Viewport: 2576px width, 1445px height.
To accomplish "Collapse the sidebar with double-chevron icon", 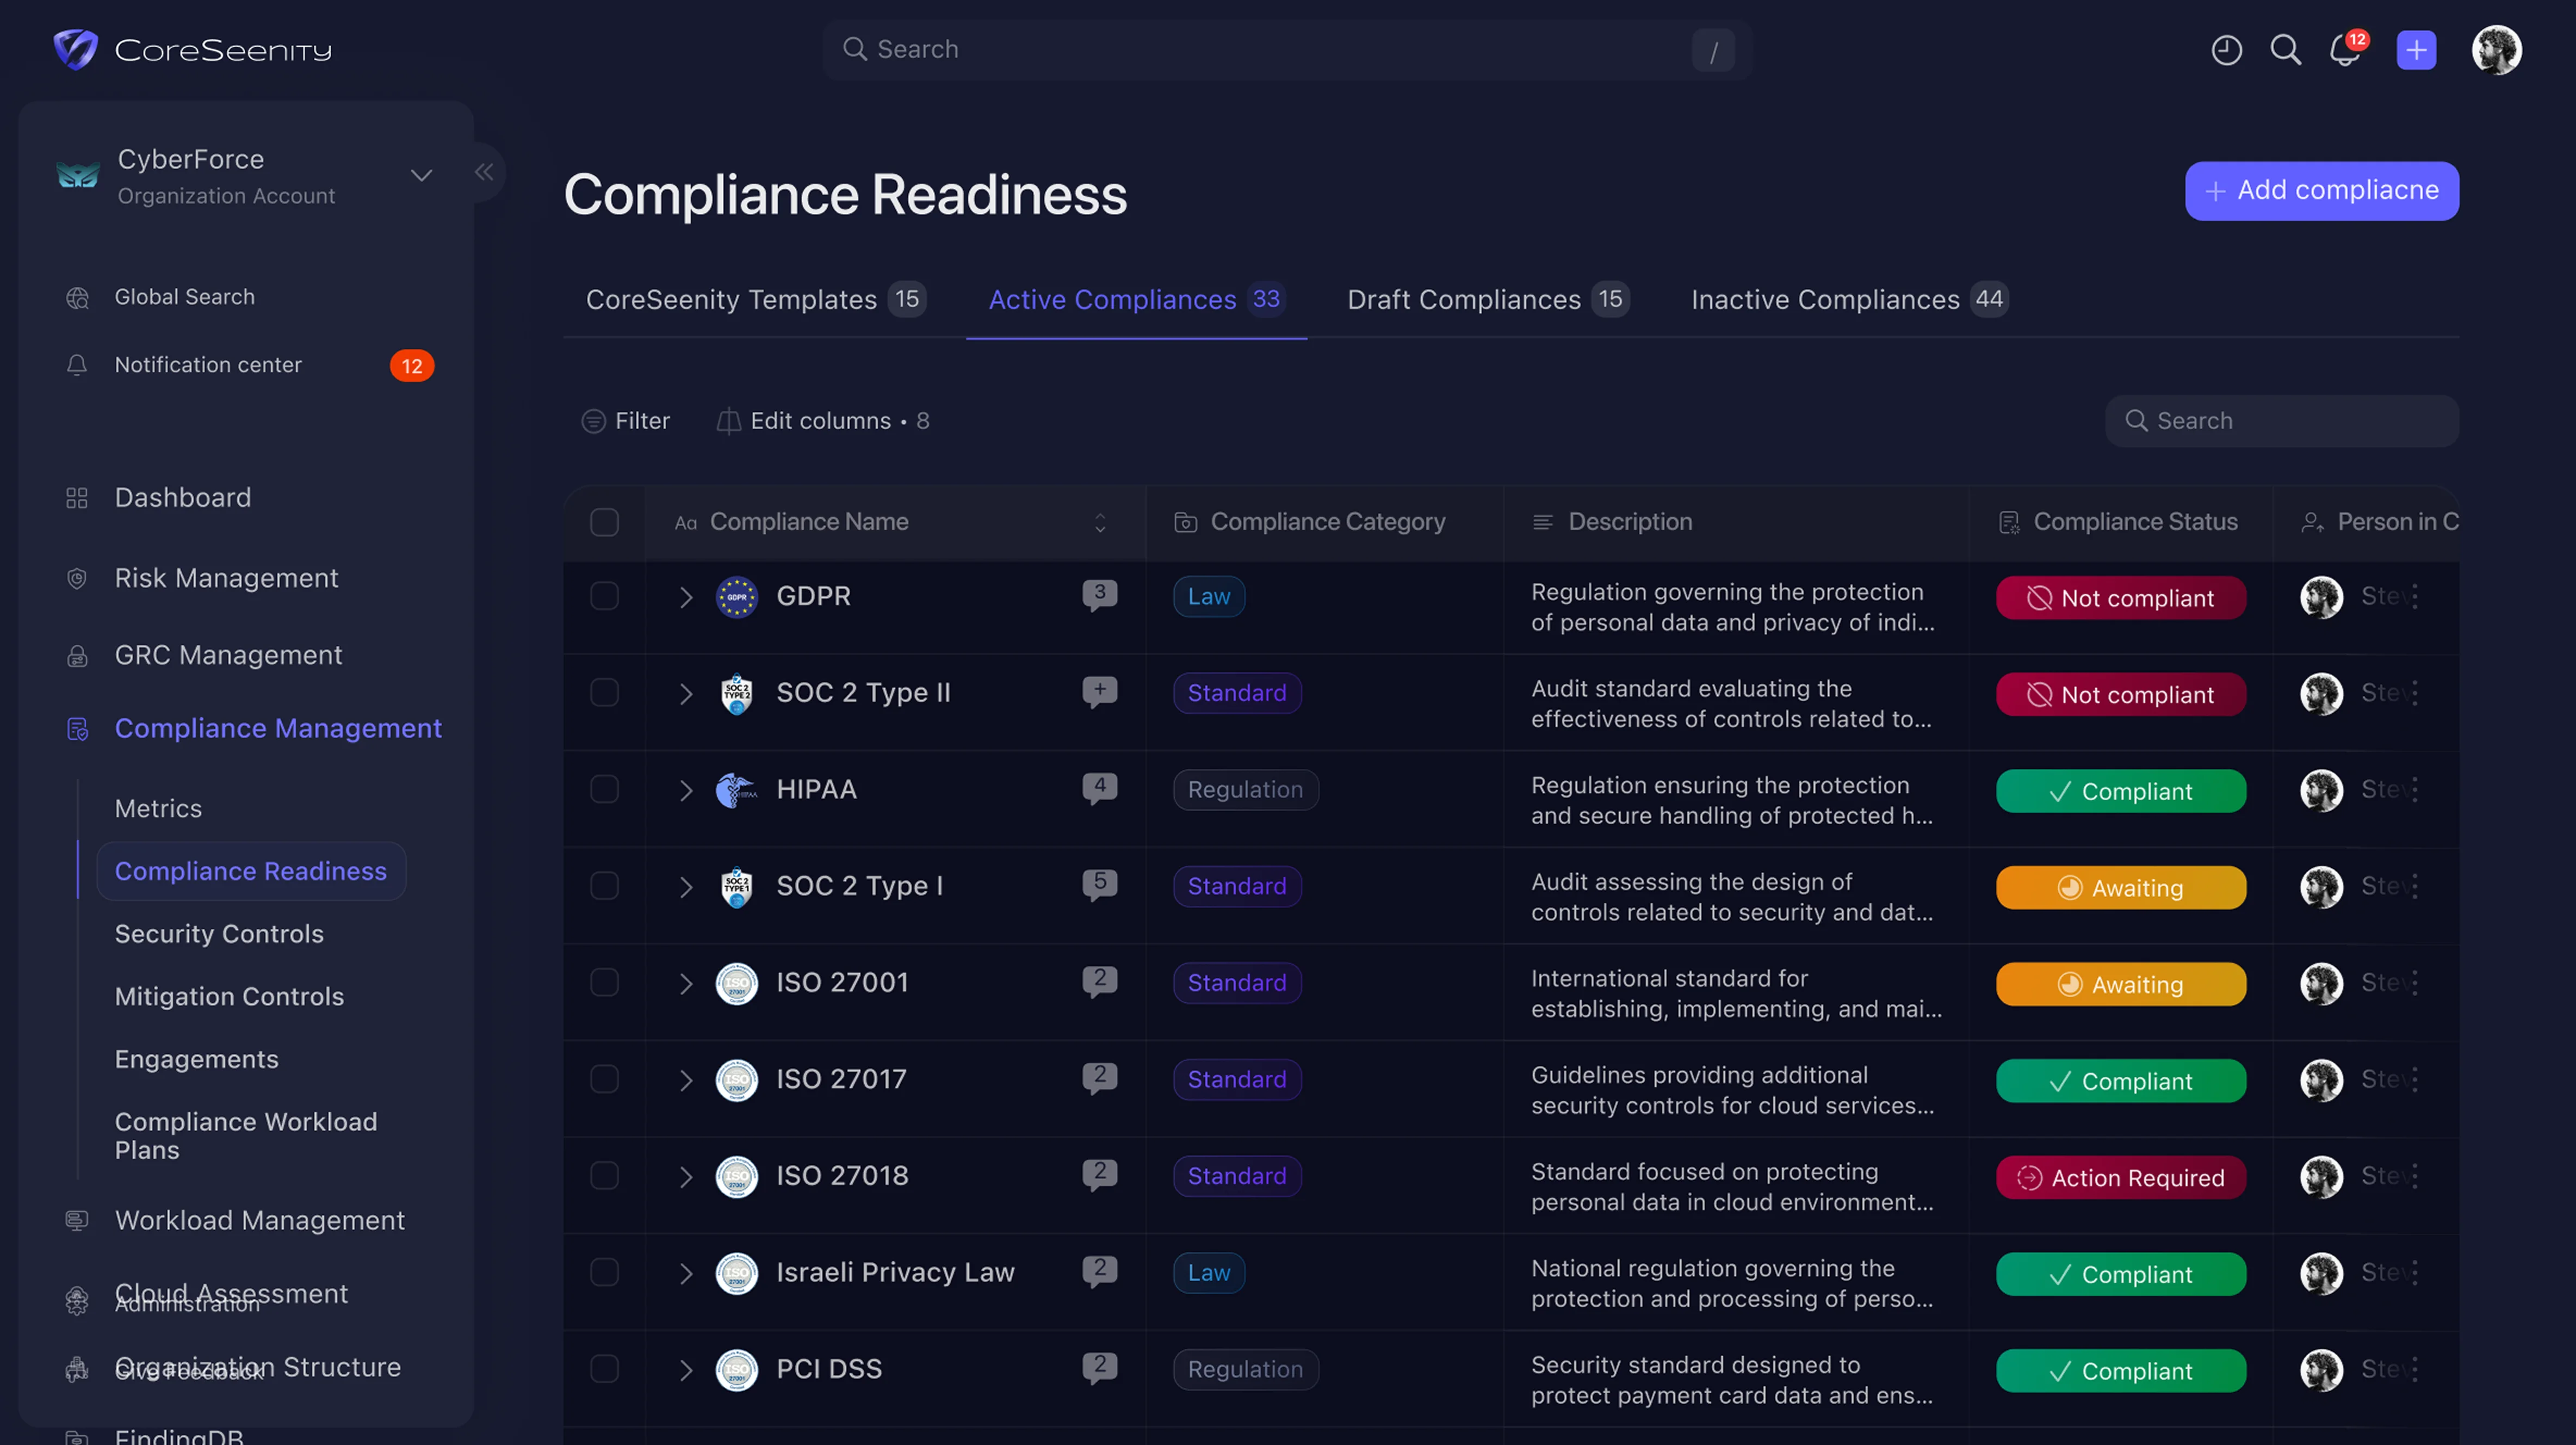I will tap(484, 172).
